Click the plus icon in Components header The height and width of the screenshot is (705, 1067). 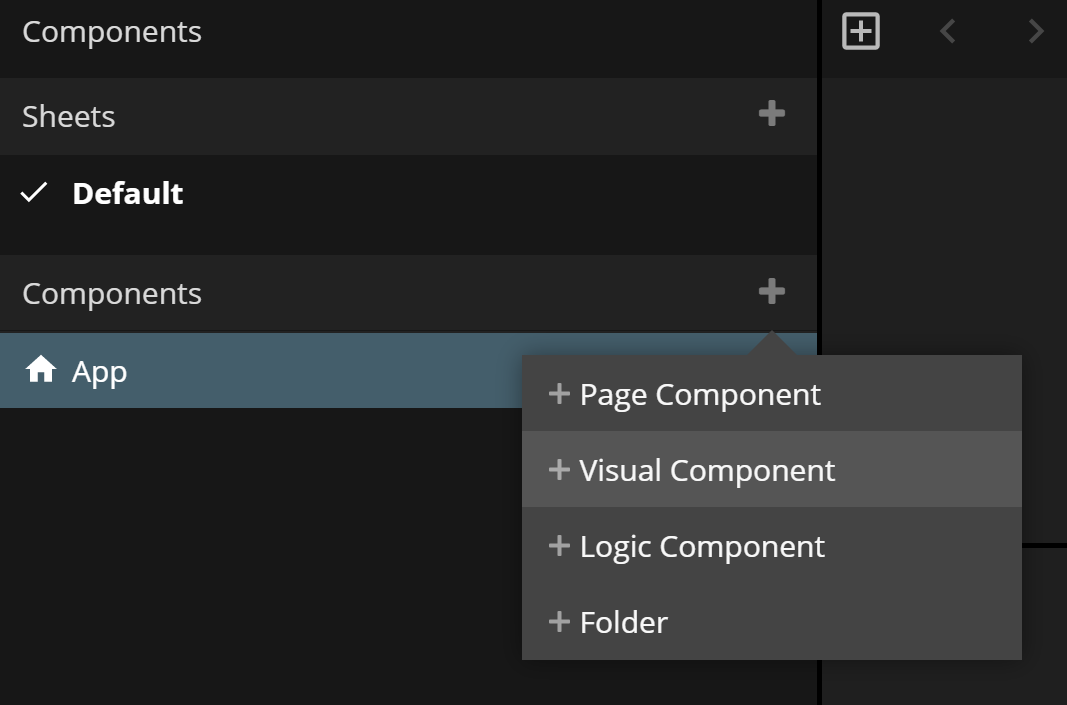tap(771, 292)
